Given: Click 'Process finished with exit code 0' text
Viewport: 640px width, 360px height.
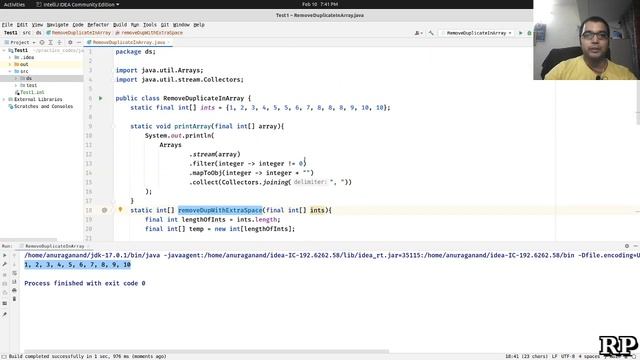Looking at the screenshot, I should coord(84,283).
